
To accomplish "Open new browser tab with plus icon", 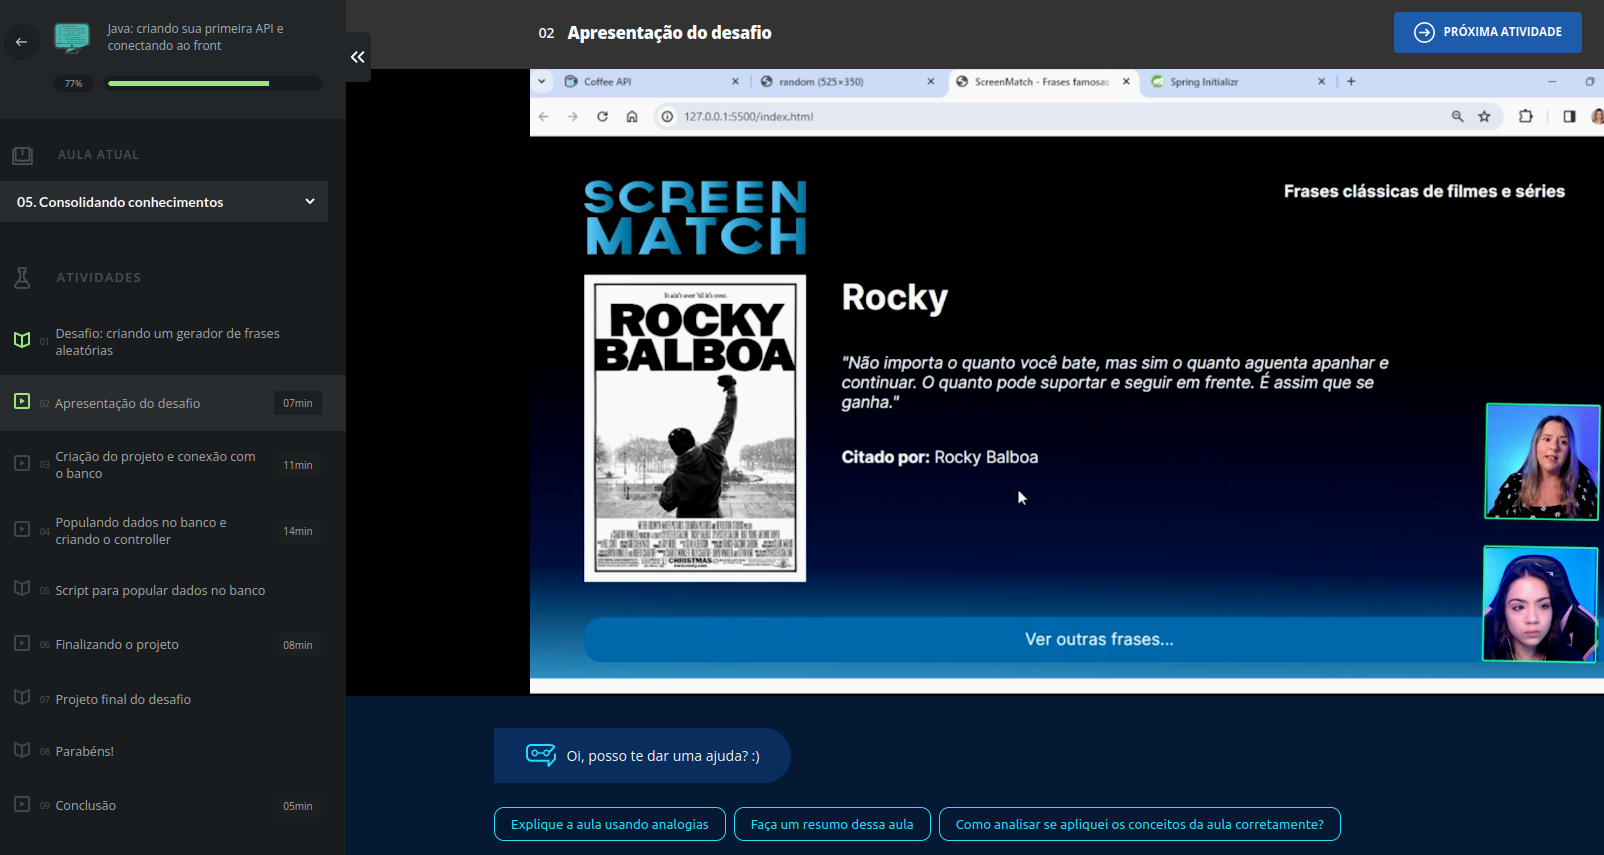I will (x=1351, y=82).
